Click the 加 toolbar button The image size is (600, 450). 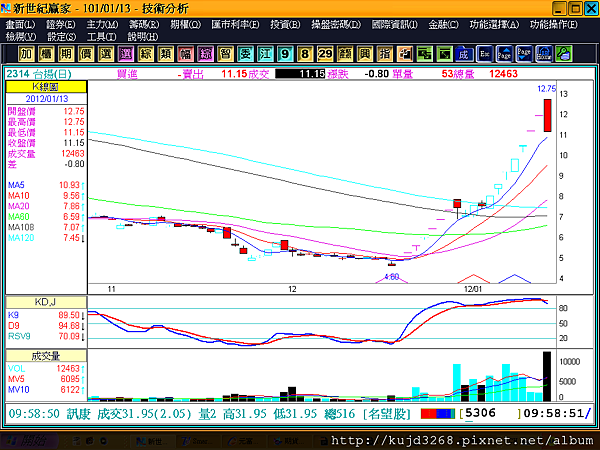click(x=26, y=54)
